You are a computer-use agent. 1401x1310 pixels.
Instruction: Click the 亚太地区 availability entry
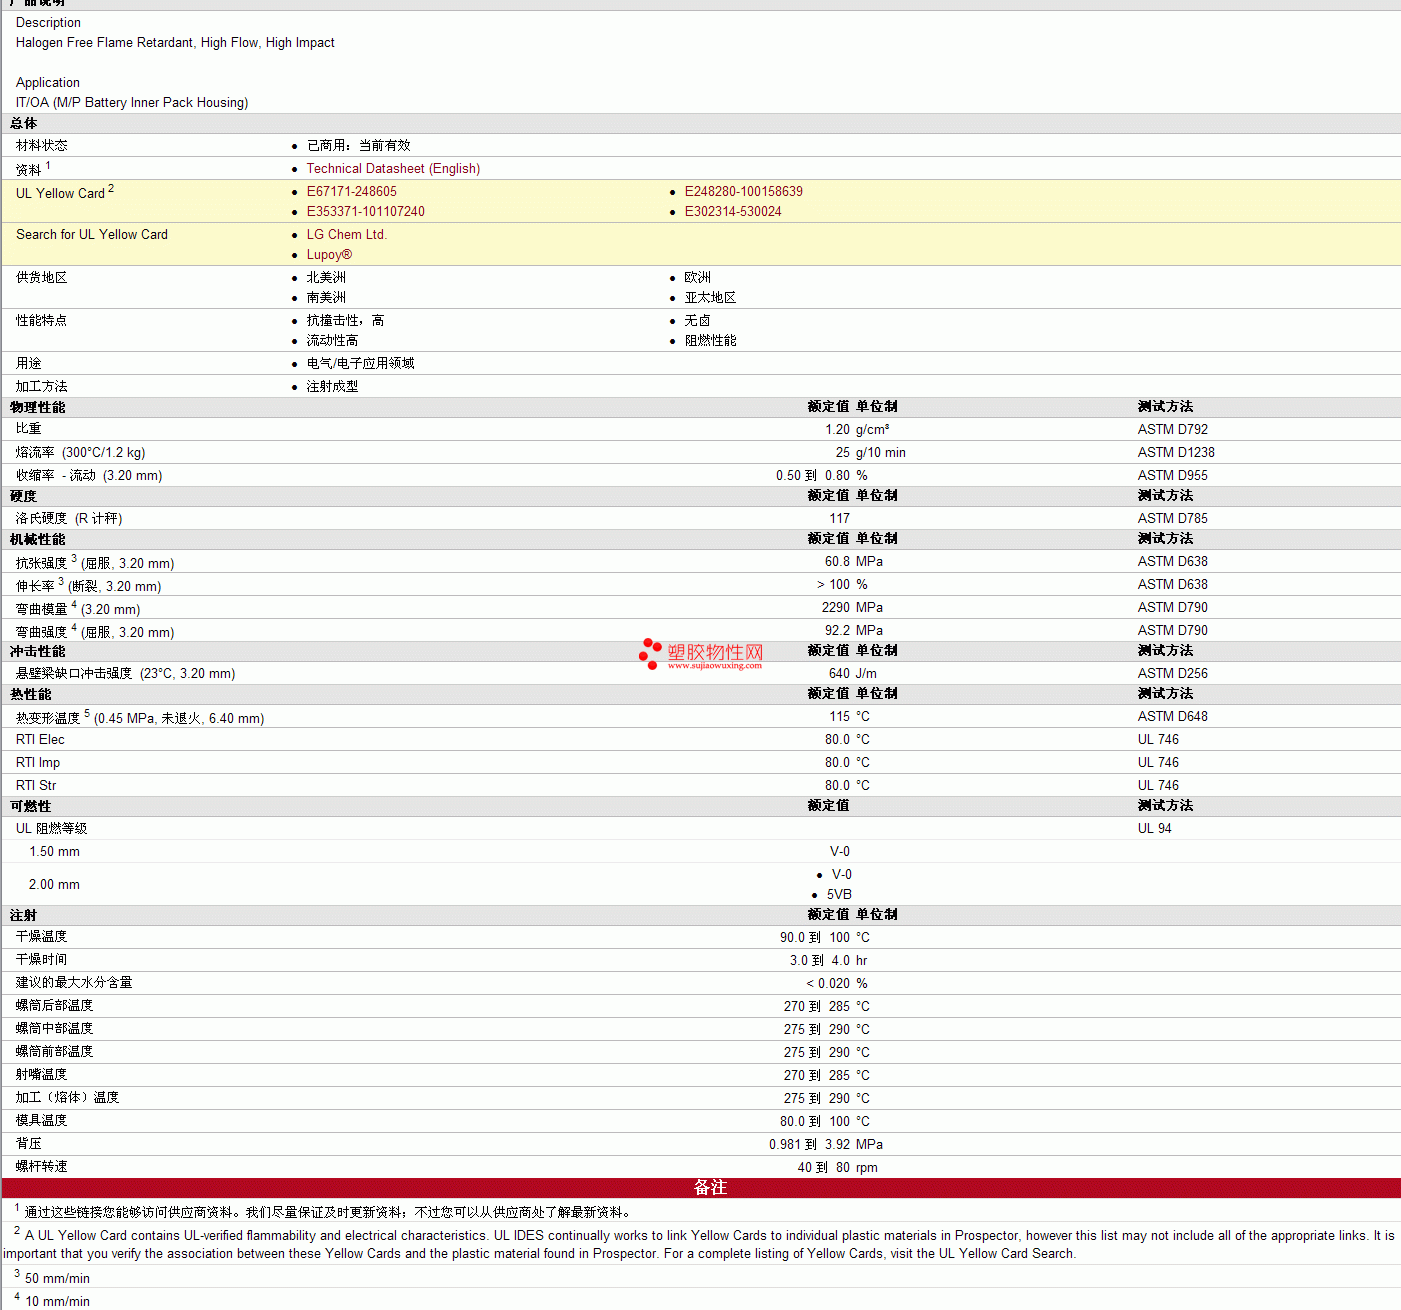[710, 298]
